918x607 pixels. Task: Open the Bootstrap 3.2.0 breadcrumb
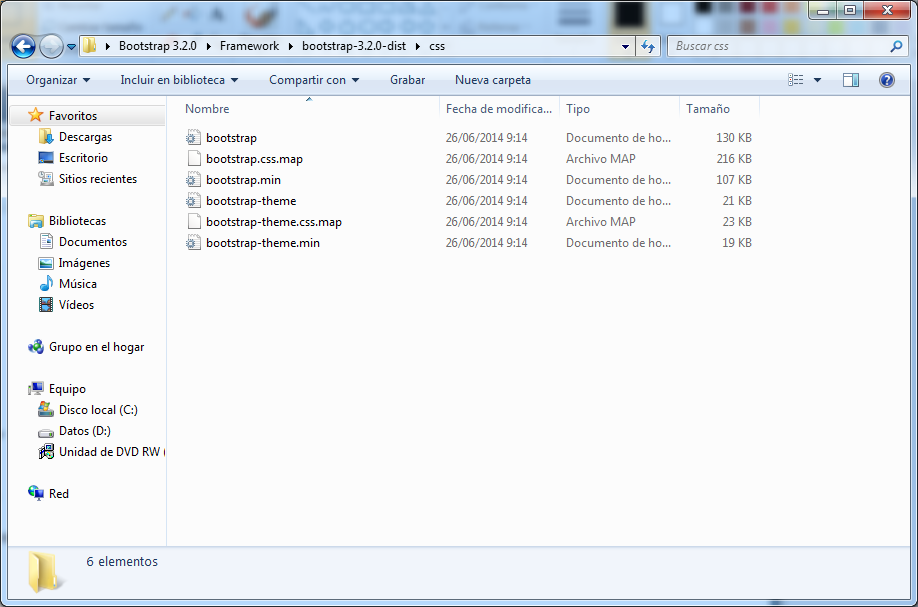(157, 46)
